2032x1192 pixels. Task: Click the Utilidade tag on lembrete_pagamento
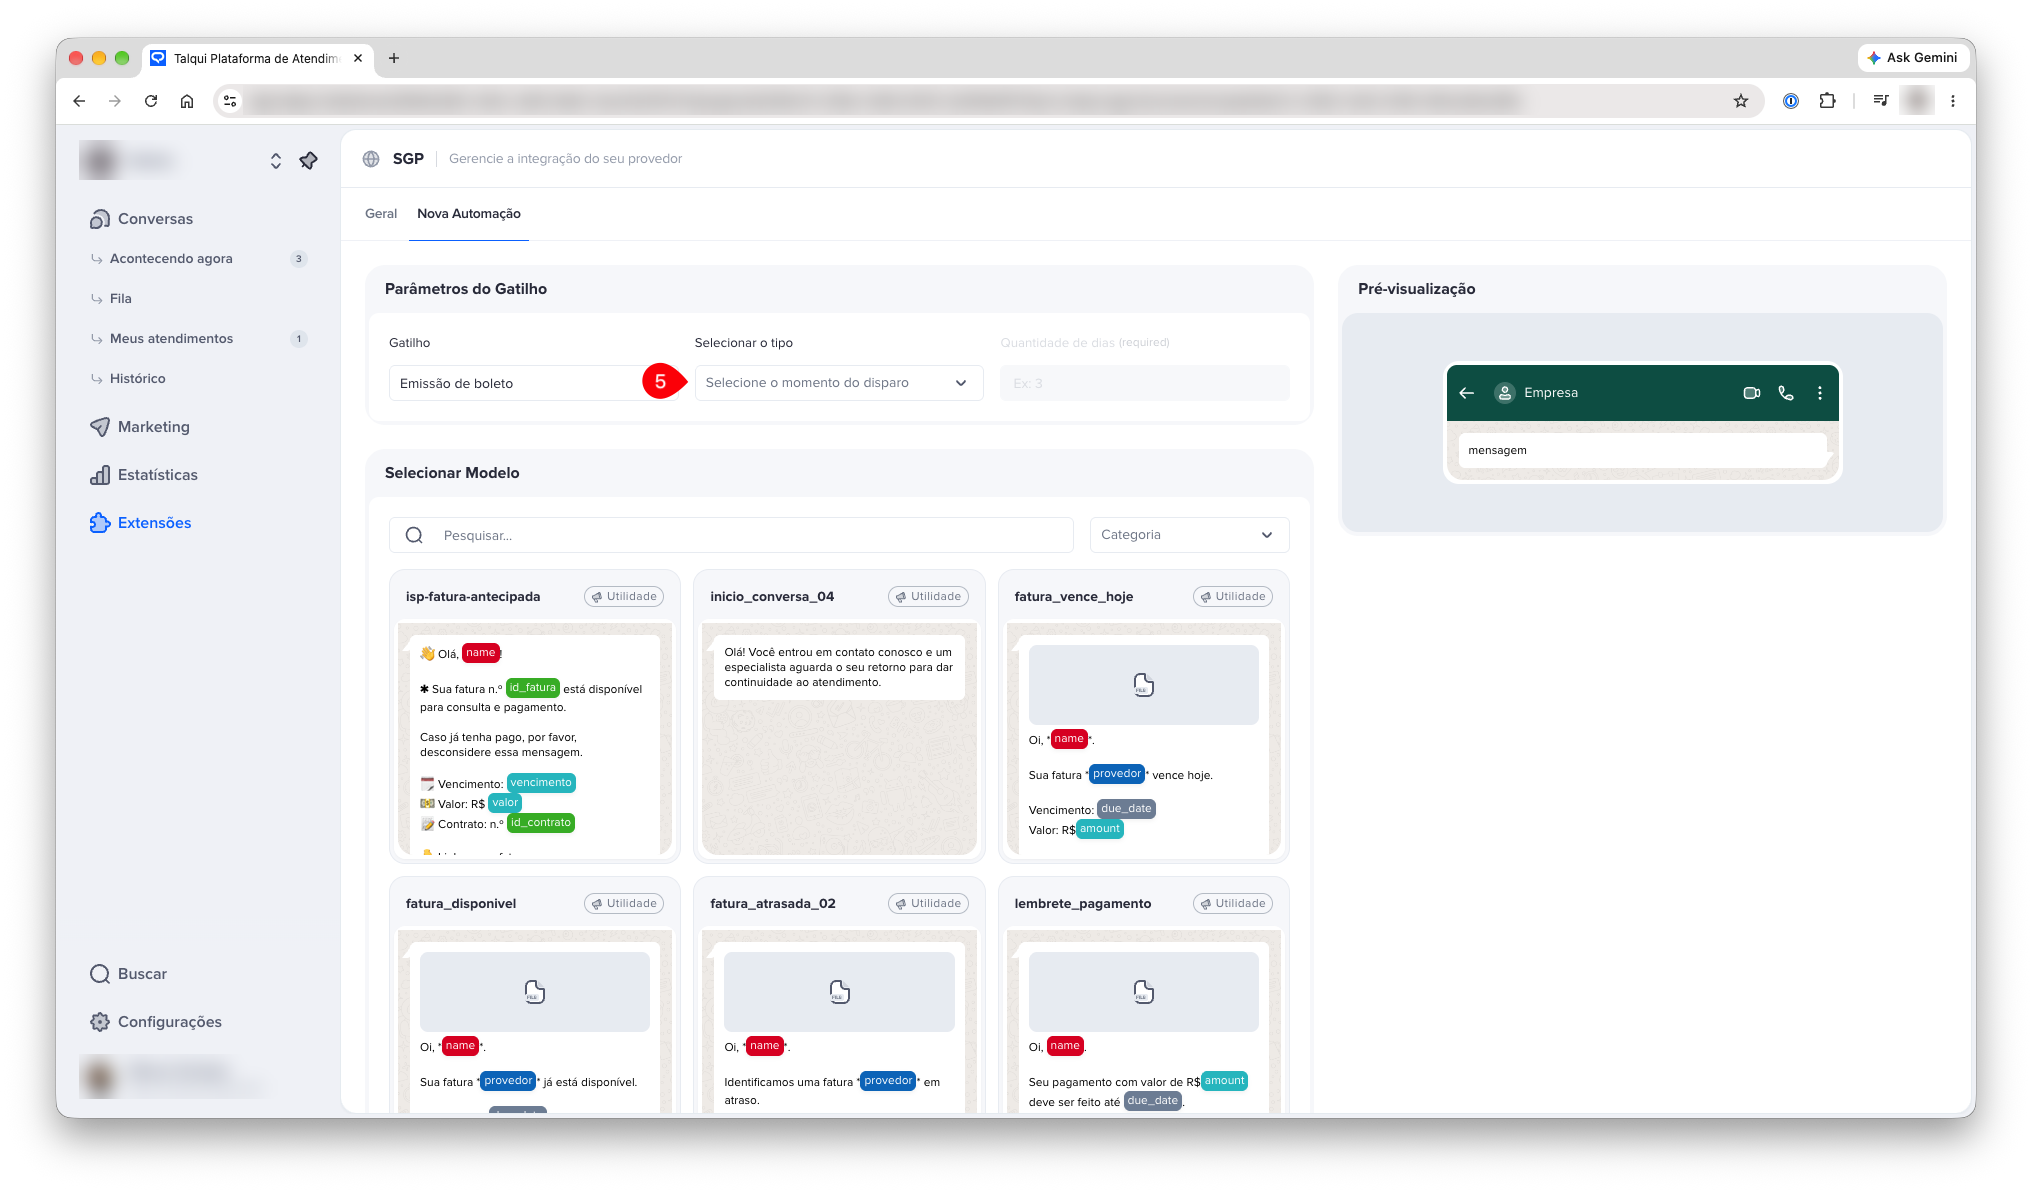point(1232,904)
